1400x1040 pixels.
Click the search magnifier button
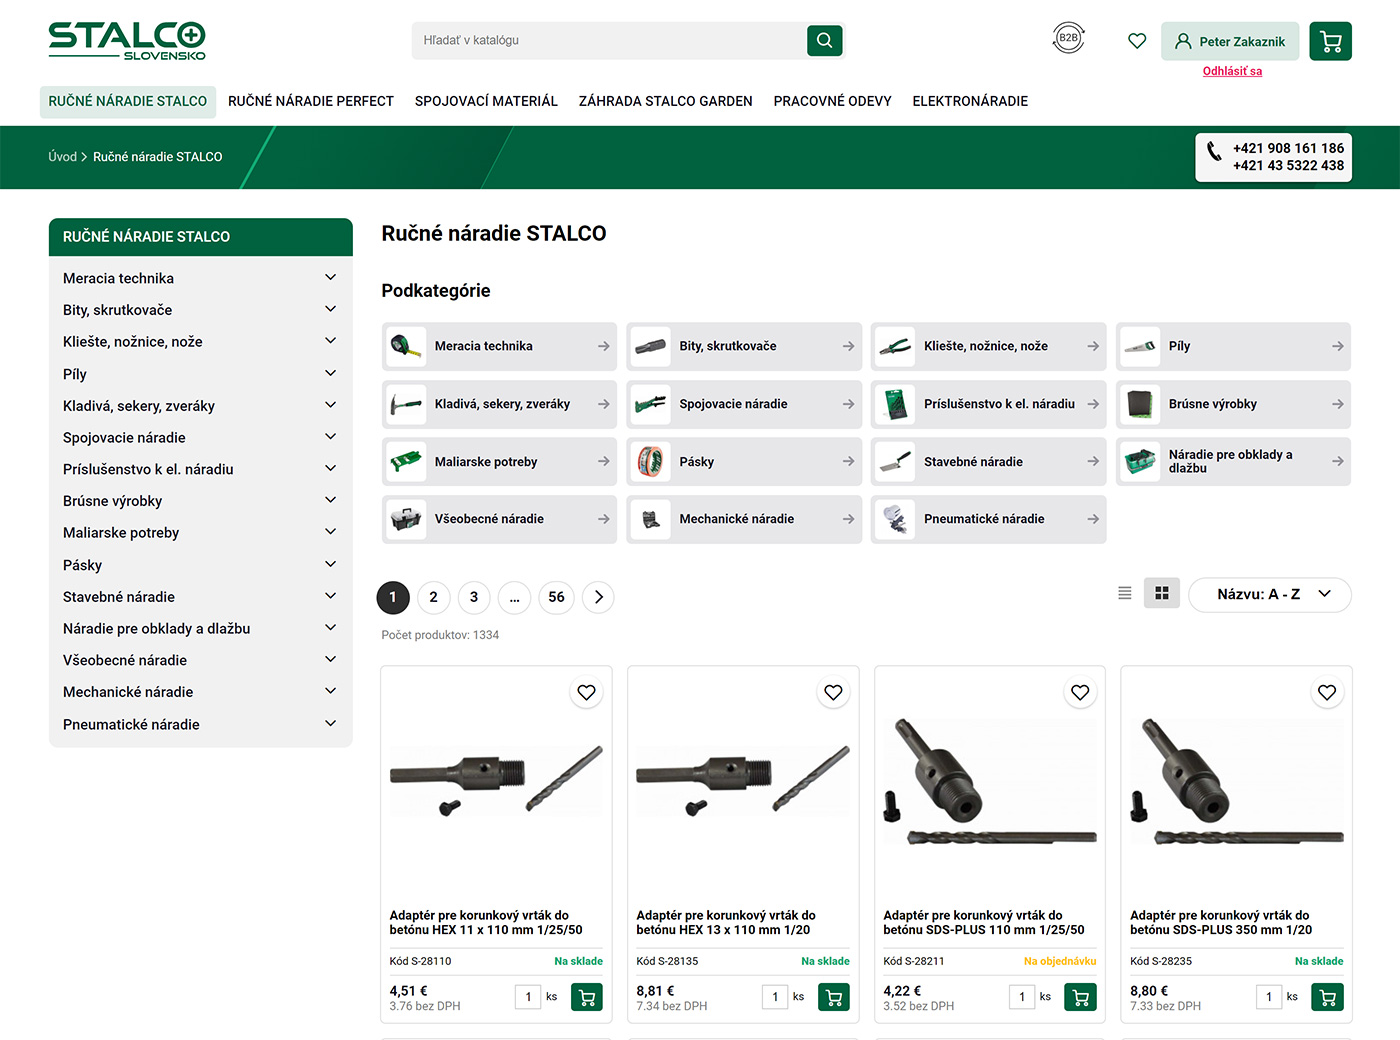click(824, 40)
